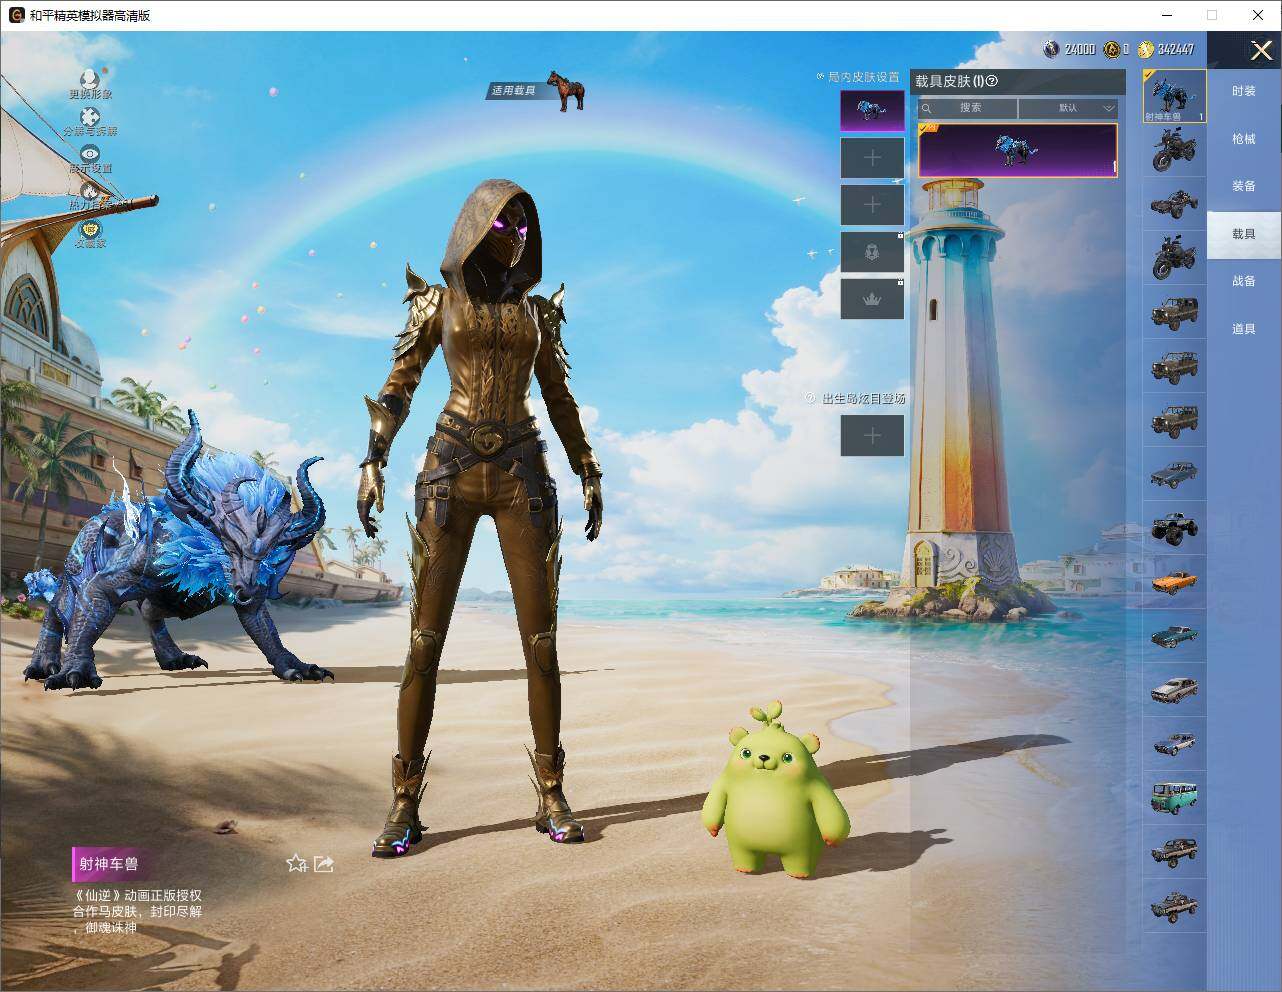Click the locked slot with crown emblem
1282x992 pixels.
(872, 299)
